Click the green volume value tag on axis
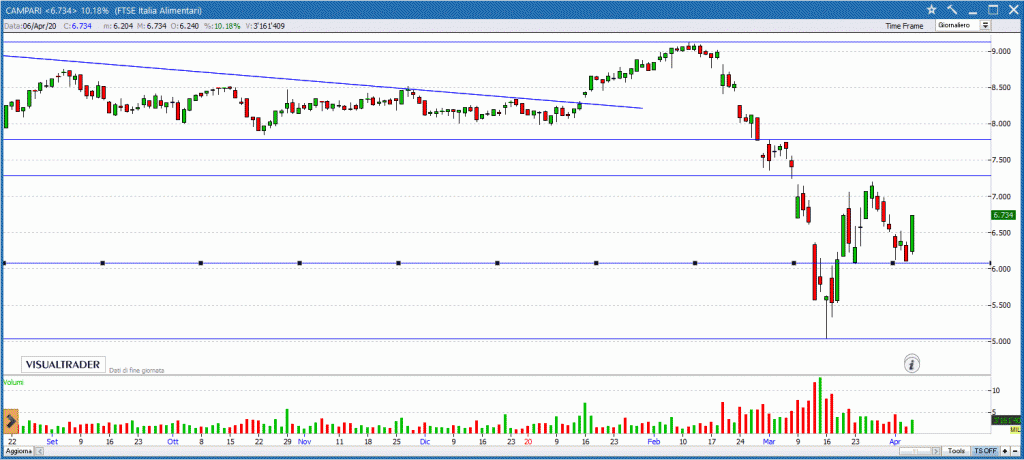The width and height of the screenshot is (1024, 460). tap(1005, 420)
